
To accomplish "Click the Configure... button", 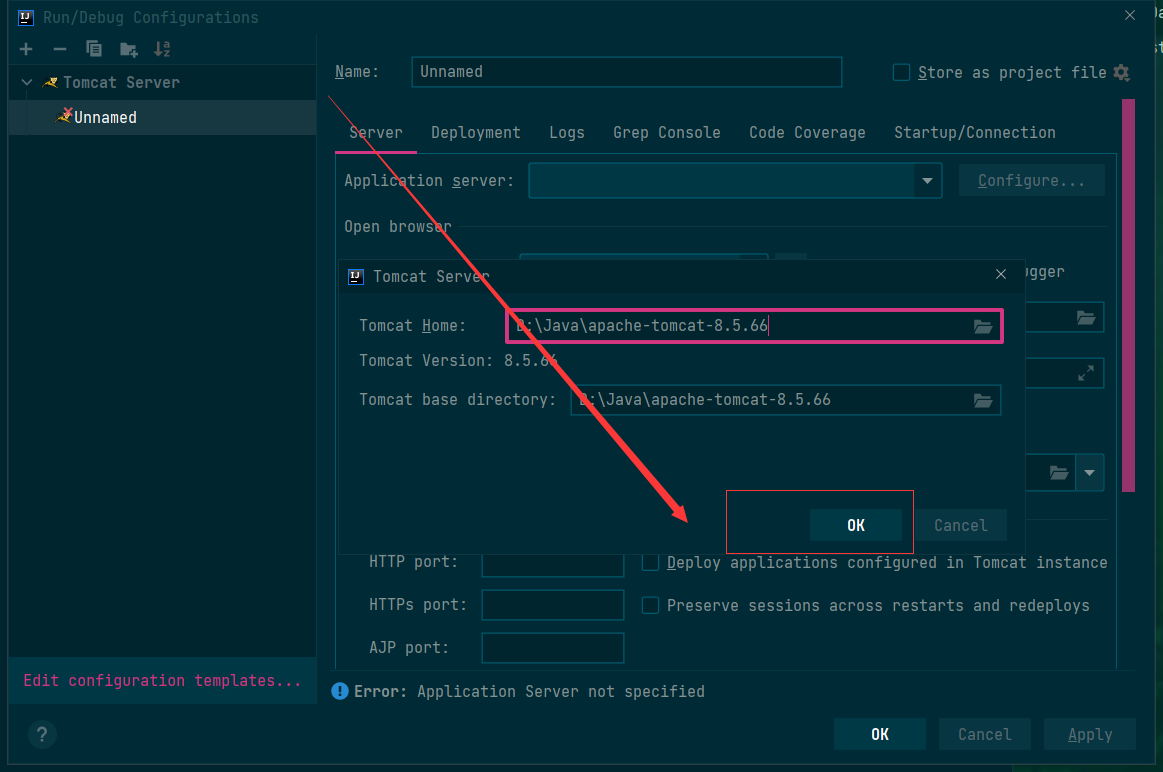I will click(x=1032, y=180).
